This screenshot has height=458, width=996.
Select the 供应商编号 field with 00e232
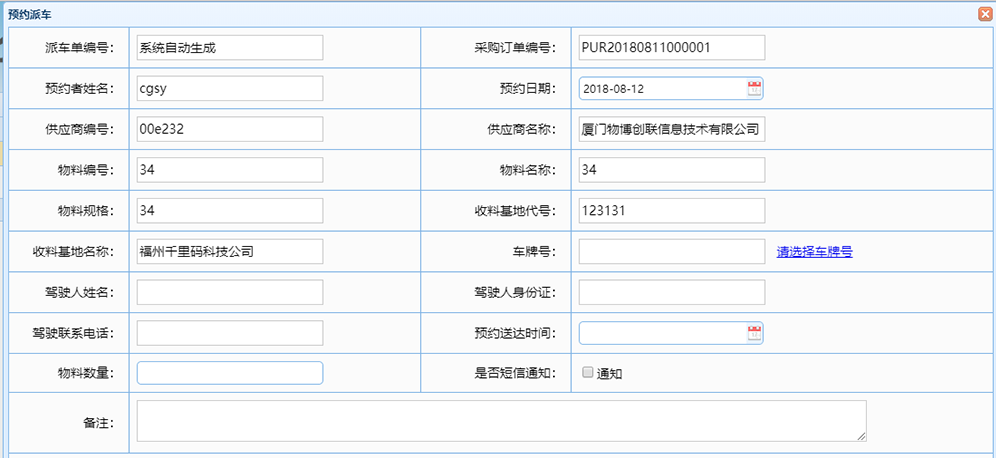[229, 129]
